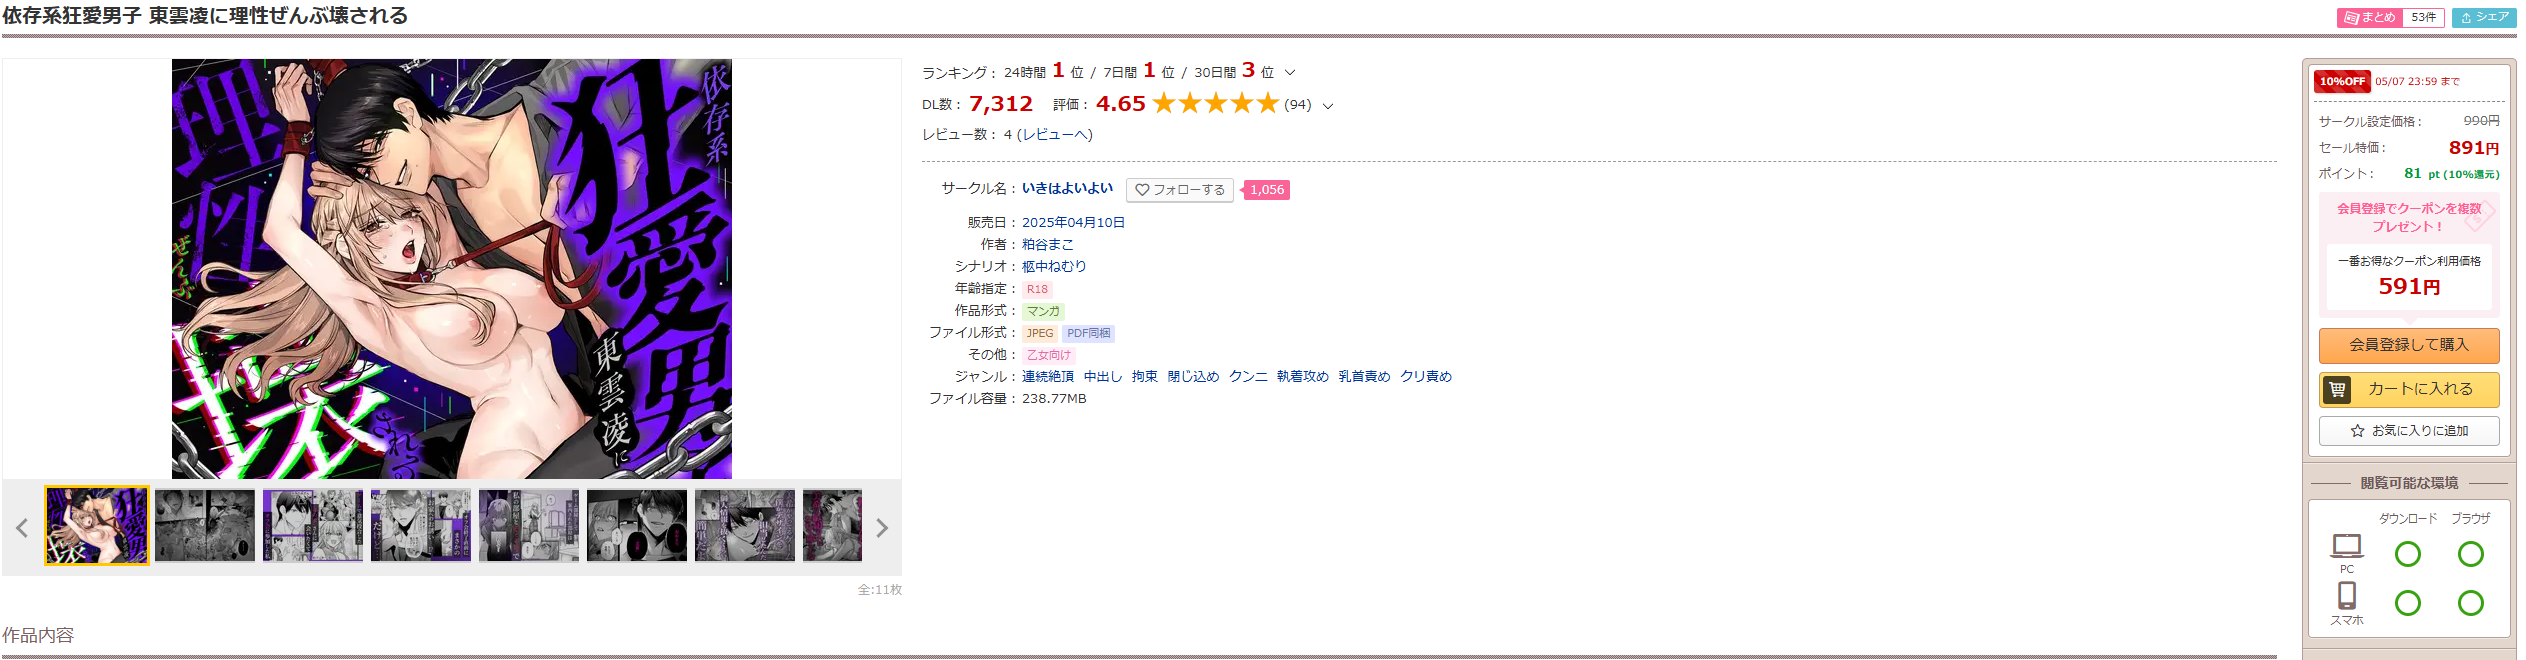Click the release date 2025年04月10日
The width and height of the screenshot is (2526, 660).
coord(1073,223)
